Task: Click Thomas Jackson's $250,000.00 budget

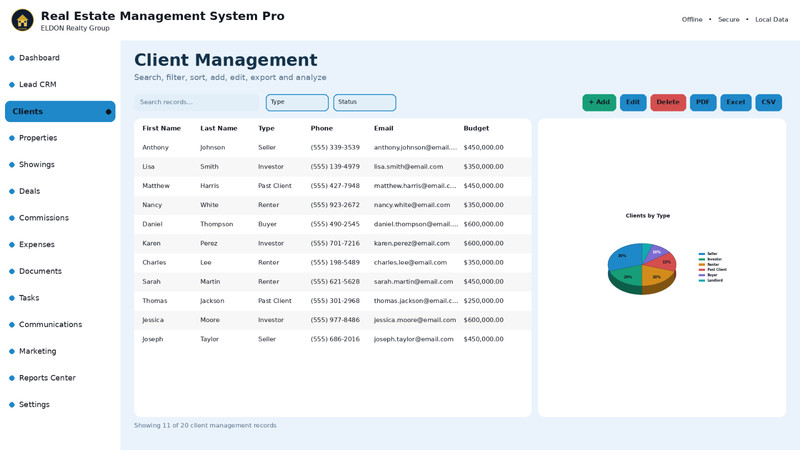Action: click(483, 301)
